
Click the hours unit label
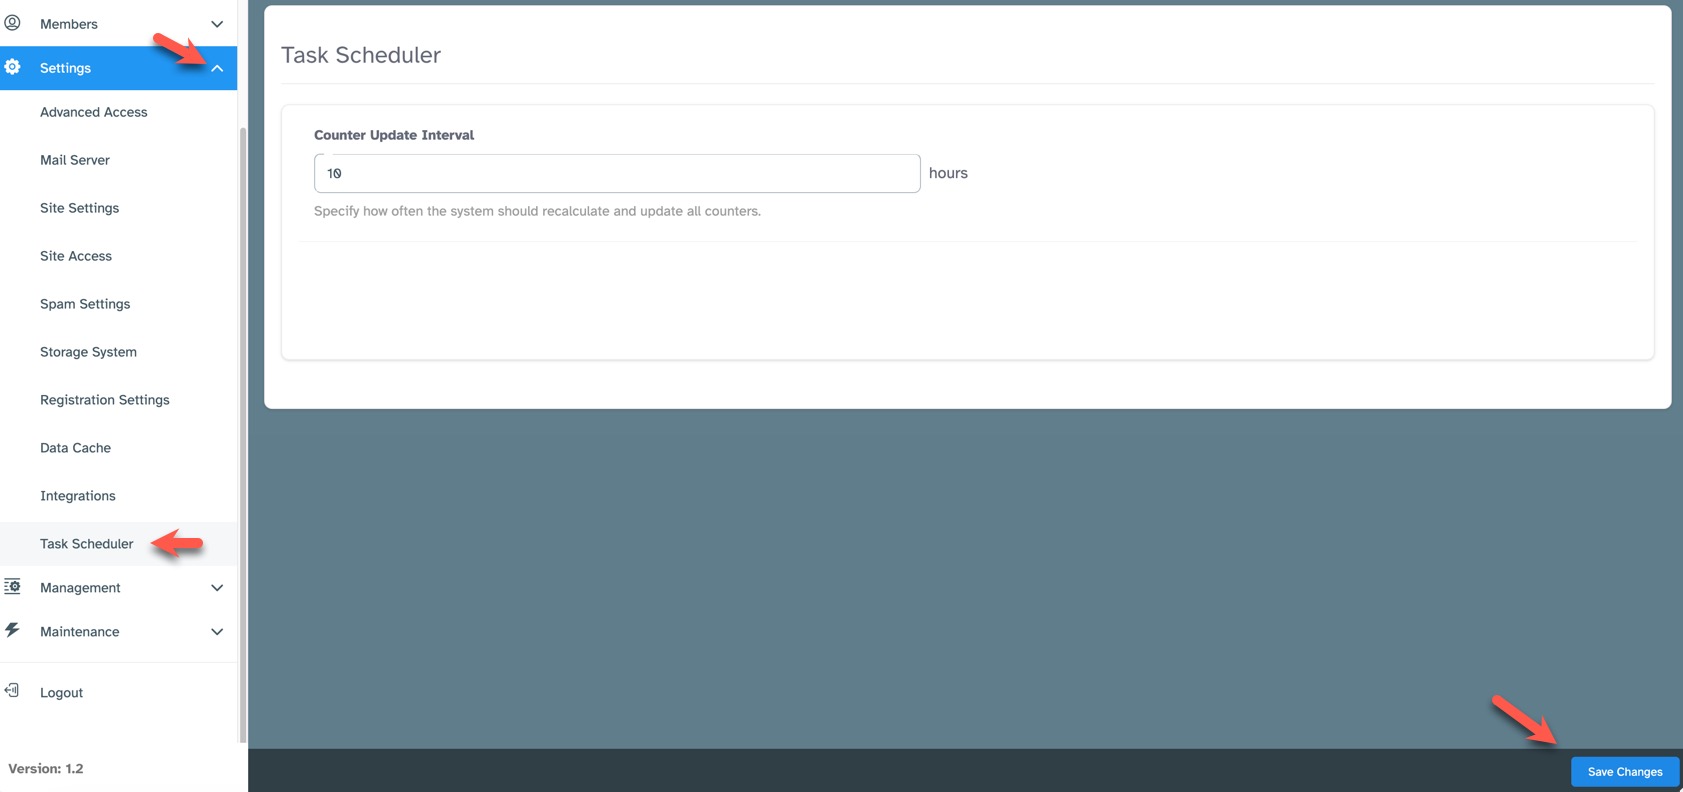click(x=948, y=173)
